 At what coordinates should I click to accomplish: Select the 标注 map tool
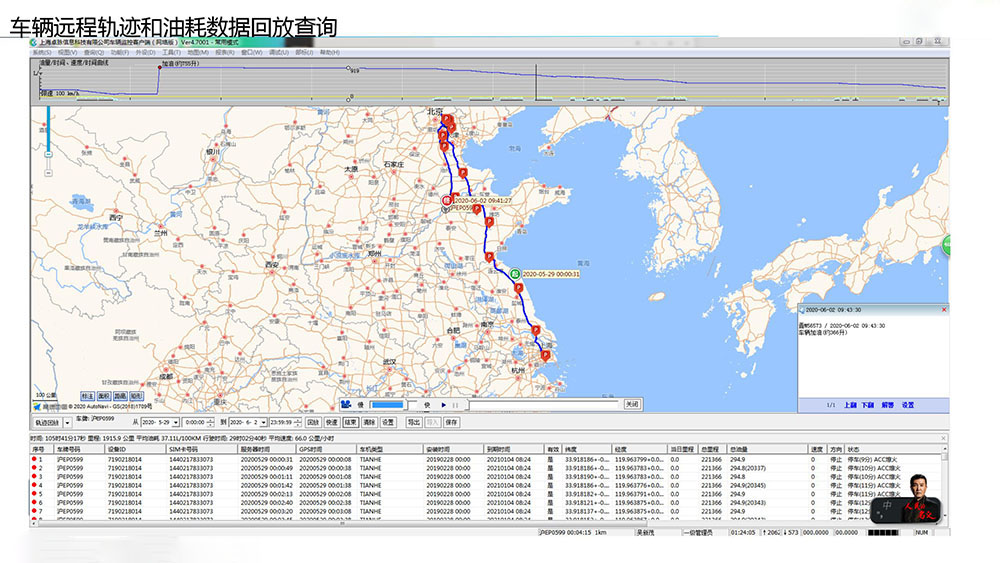87,396
